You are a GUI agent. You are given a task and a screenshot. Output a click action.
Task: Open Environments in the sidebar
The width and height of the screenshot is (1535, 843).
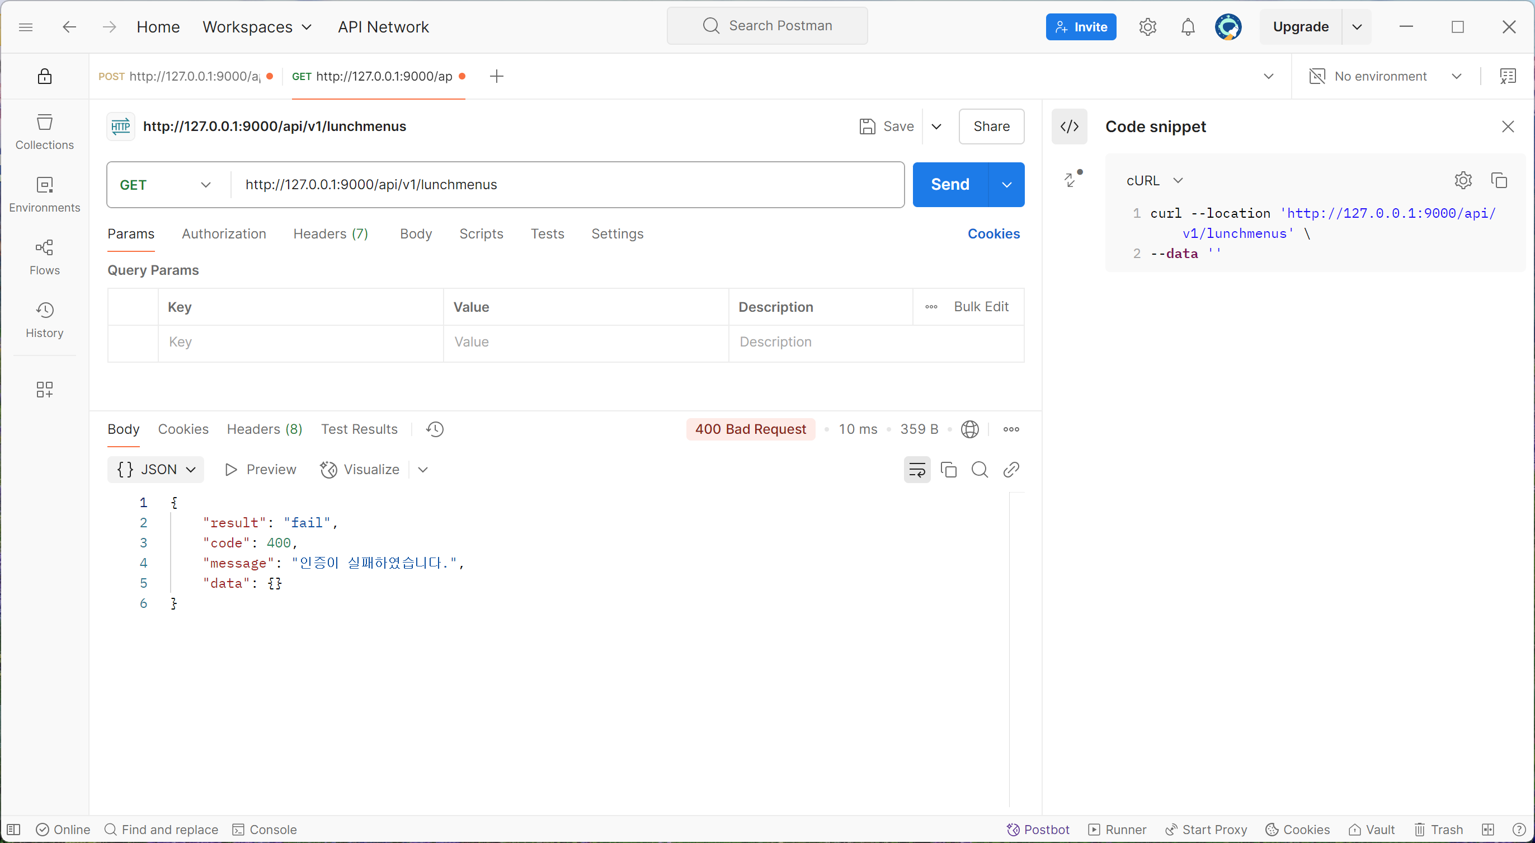45,195
